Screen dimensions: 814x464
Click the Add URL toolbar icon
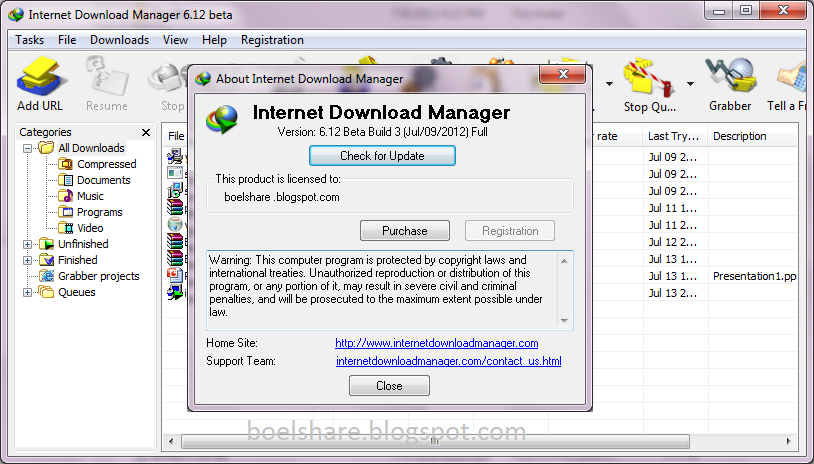pyautogui.click(x=40, y=84)
